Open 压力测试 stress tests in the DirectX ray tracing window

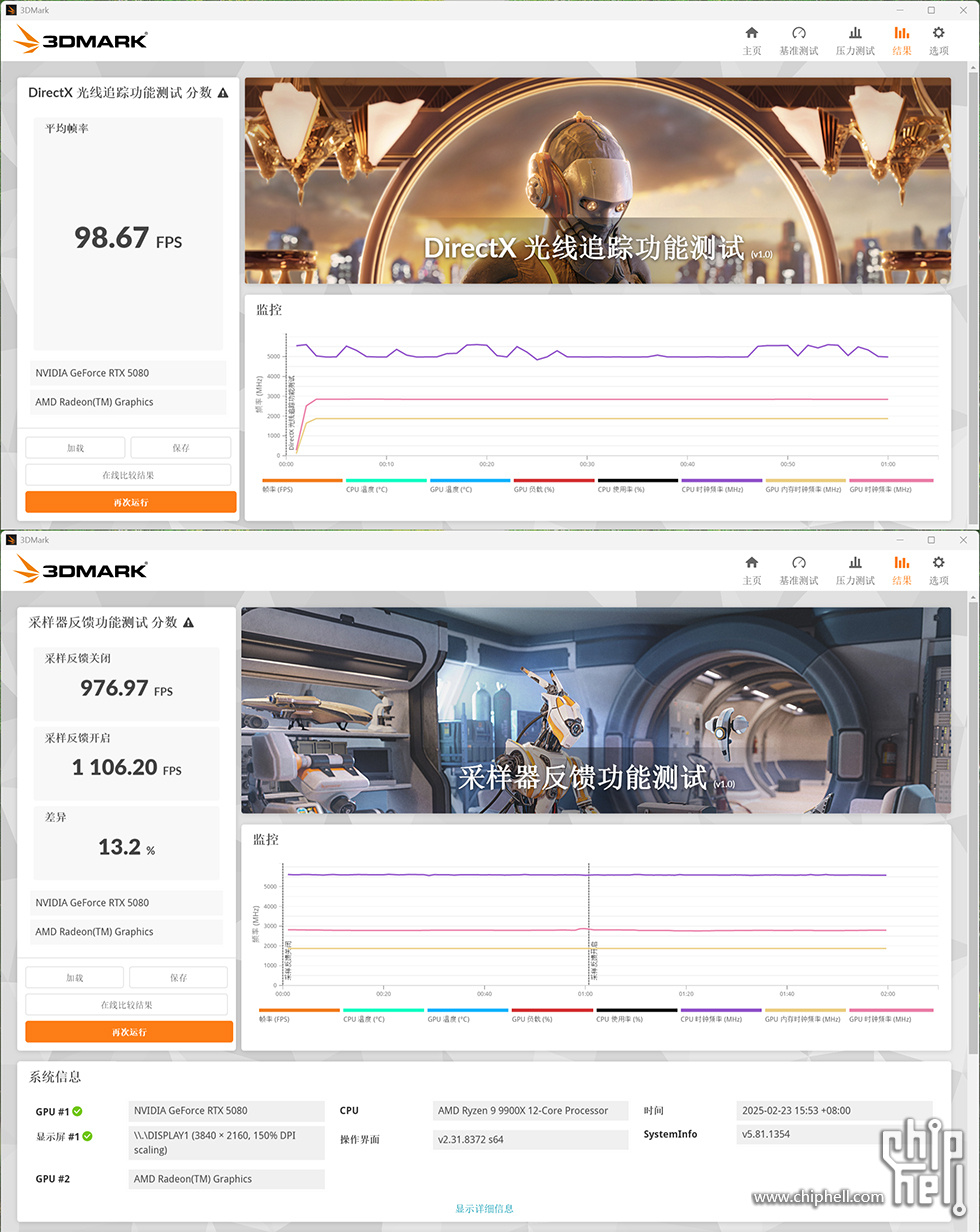coord(855,40)
